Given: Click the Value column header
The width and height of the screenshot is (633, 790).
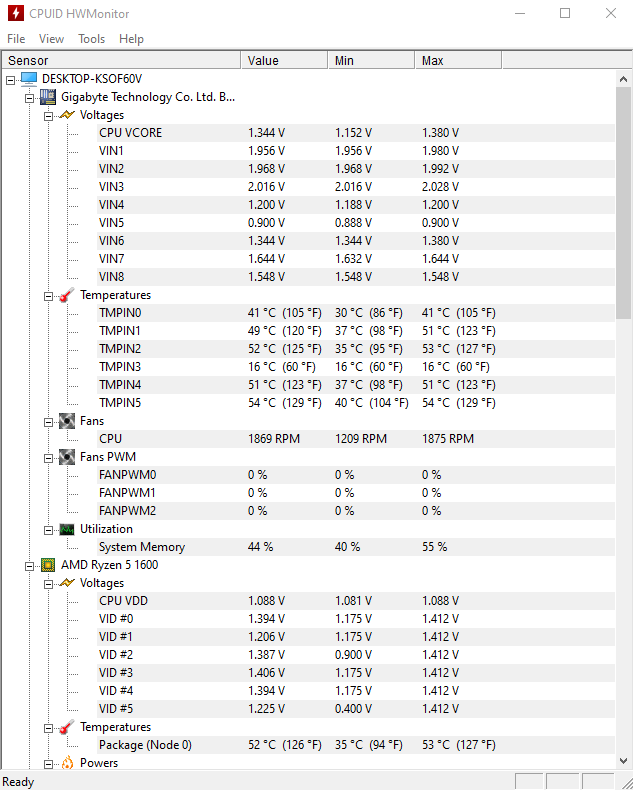Looking at the screenshot, I should coord(284,60).
